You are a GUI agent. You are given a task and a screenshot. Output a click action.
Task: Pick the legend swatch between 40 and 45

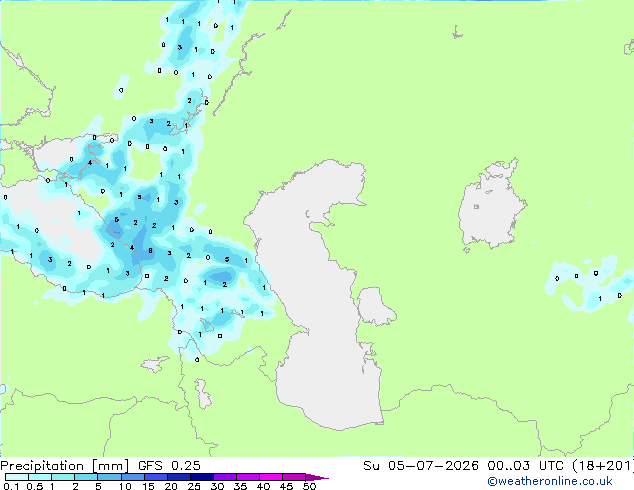(271, 477)
